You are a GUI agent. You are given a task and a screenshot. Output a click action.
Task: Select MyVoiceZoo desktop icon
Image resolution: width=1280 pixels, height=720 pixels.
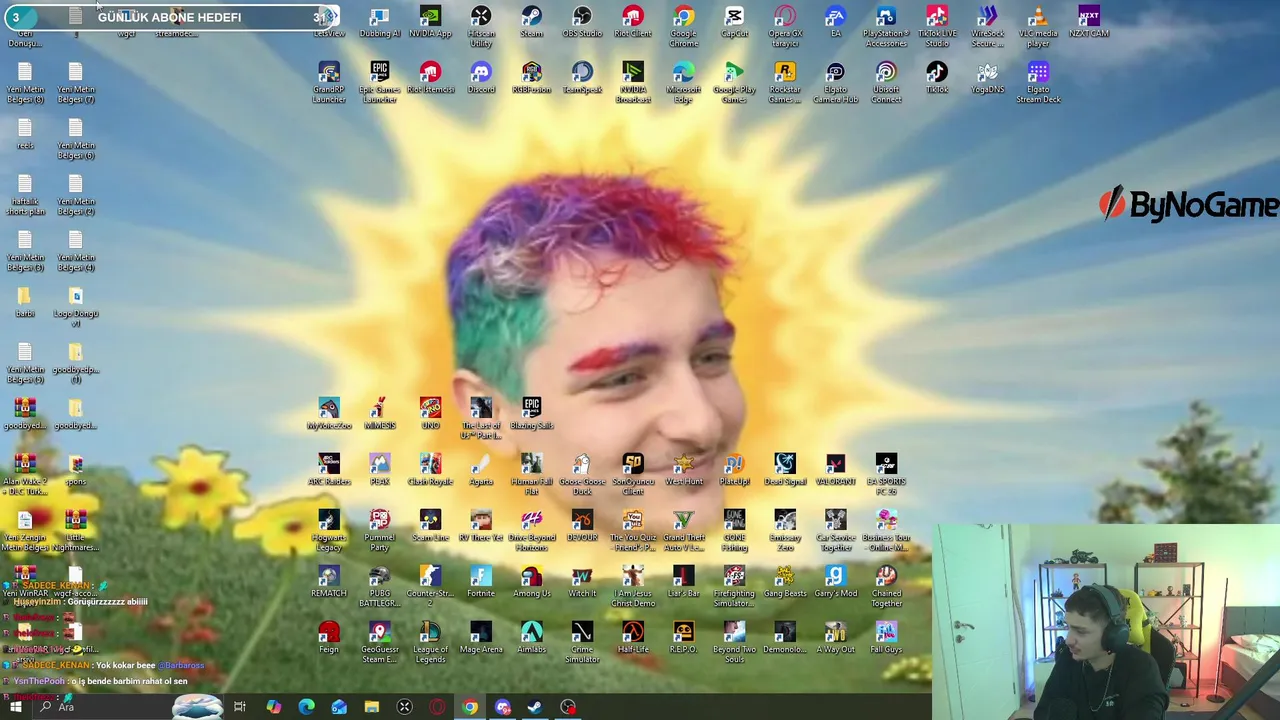click(x=329, y=414)
